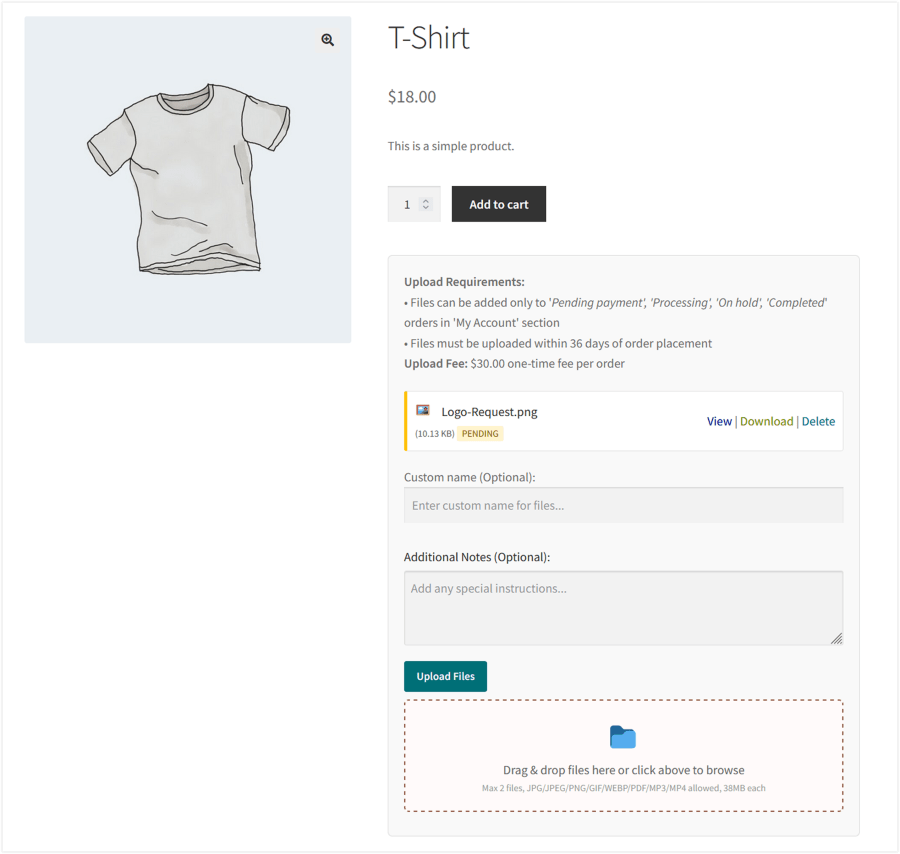This screenshot has width=900, height=854.
Task: Click the T-Shirt product title
Action: pyautogui.click(x=428, y=39)
